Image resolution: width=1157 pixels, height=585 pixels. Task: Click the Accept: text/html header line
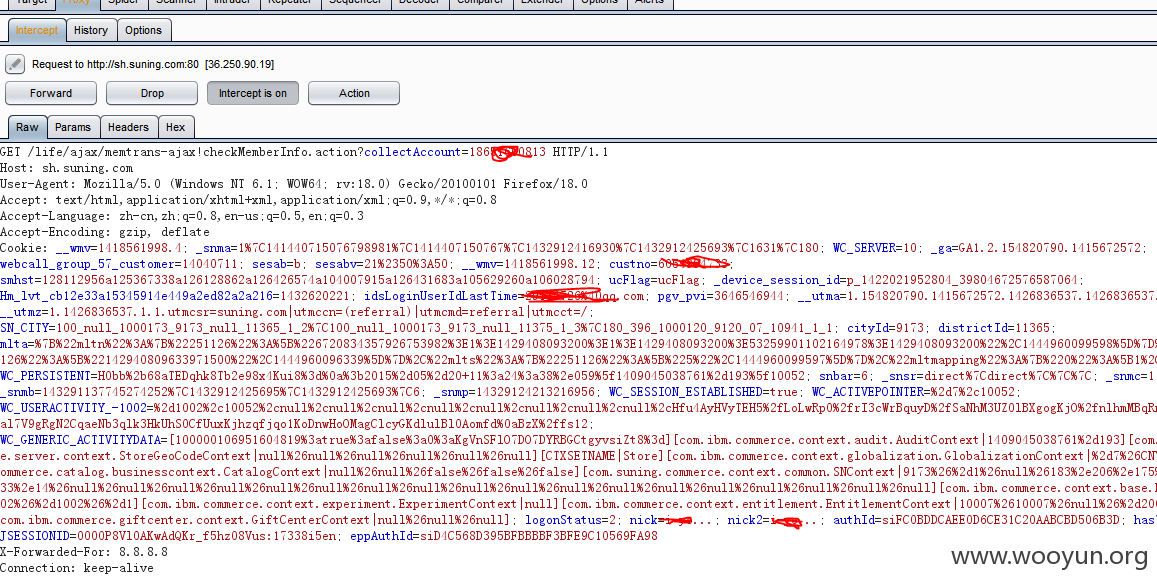249,200
